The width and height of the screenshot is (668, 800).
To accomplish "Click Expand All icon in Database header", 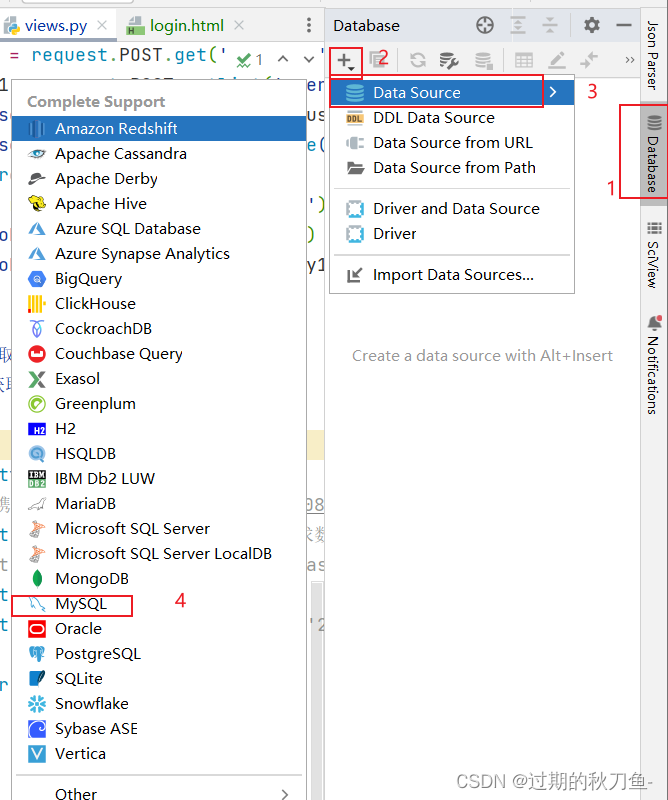I will tap(517, 25).
